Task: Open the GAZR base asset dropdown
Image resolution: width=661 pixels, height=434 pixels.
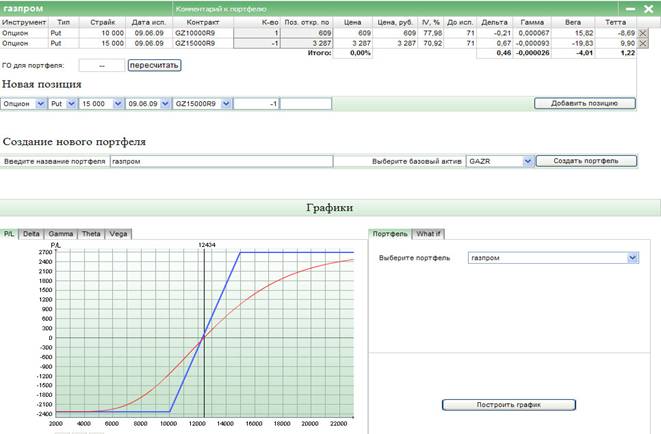Action: pos(527,160)
